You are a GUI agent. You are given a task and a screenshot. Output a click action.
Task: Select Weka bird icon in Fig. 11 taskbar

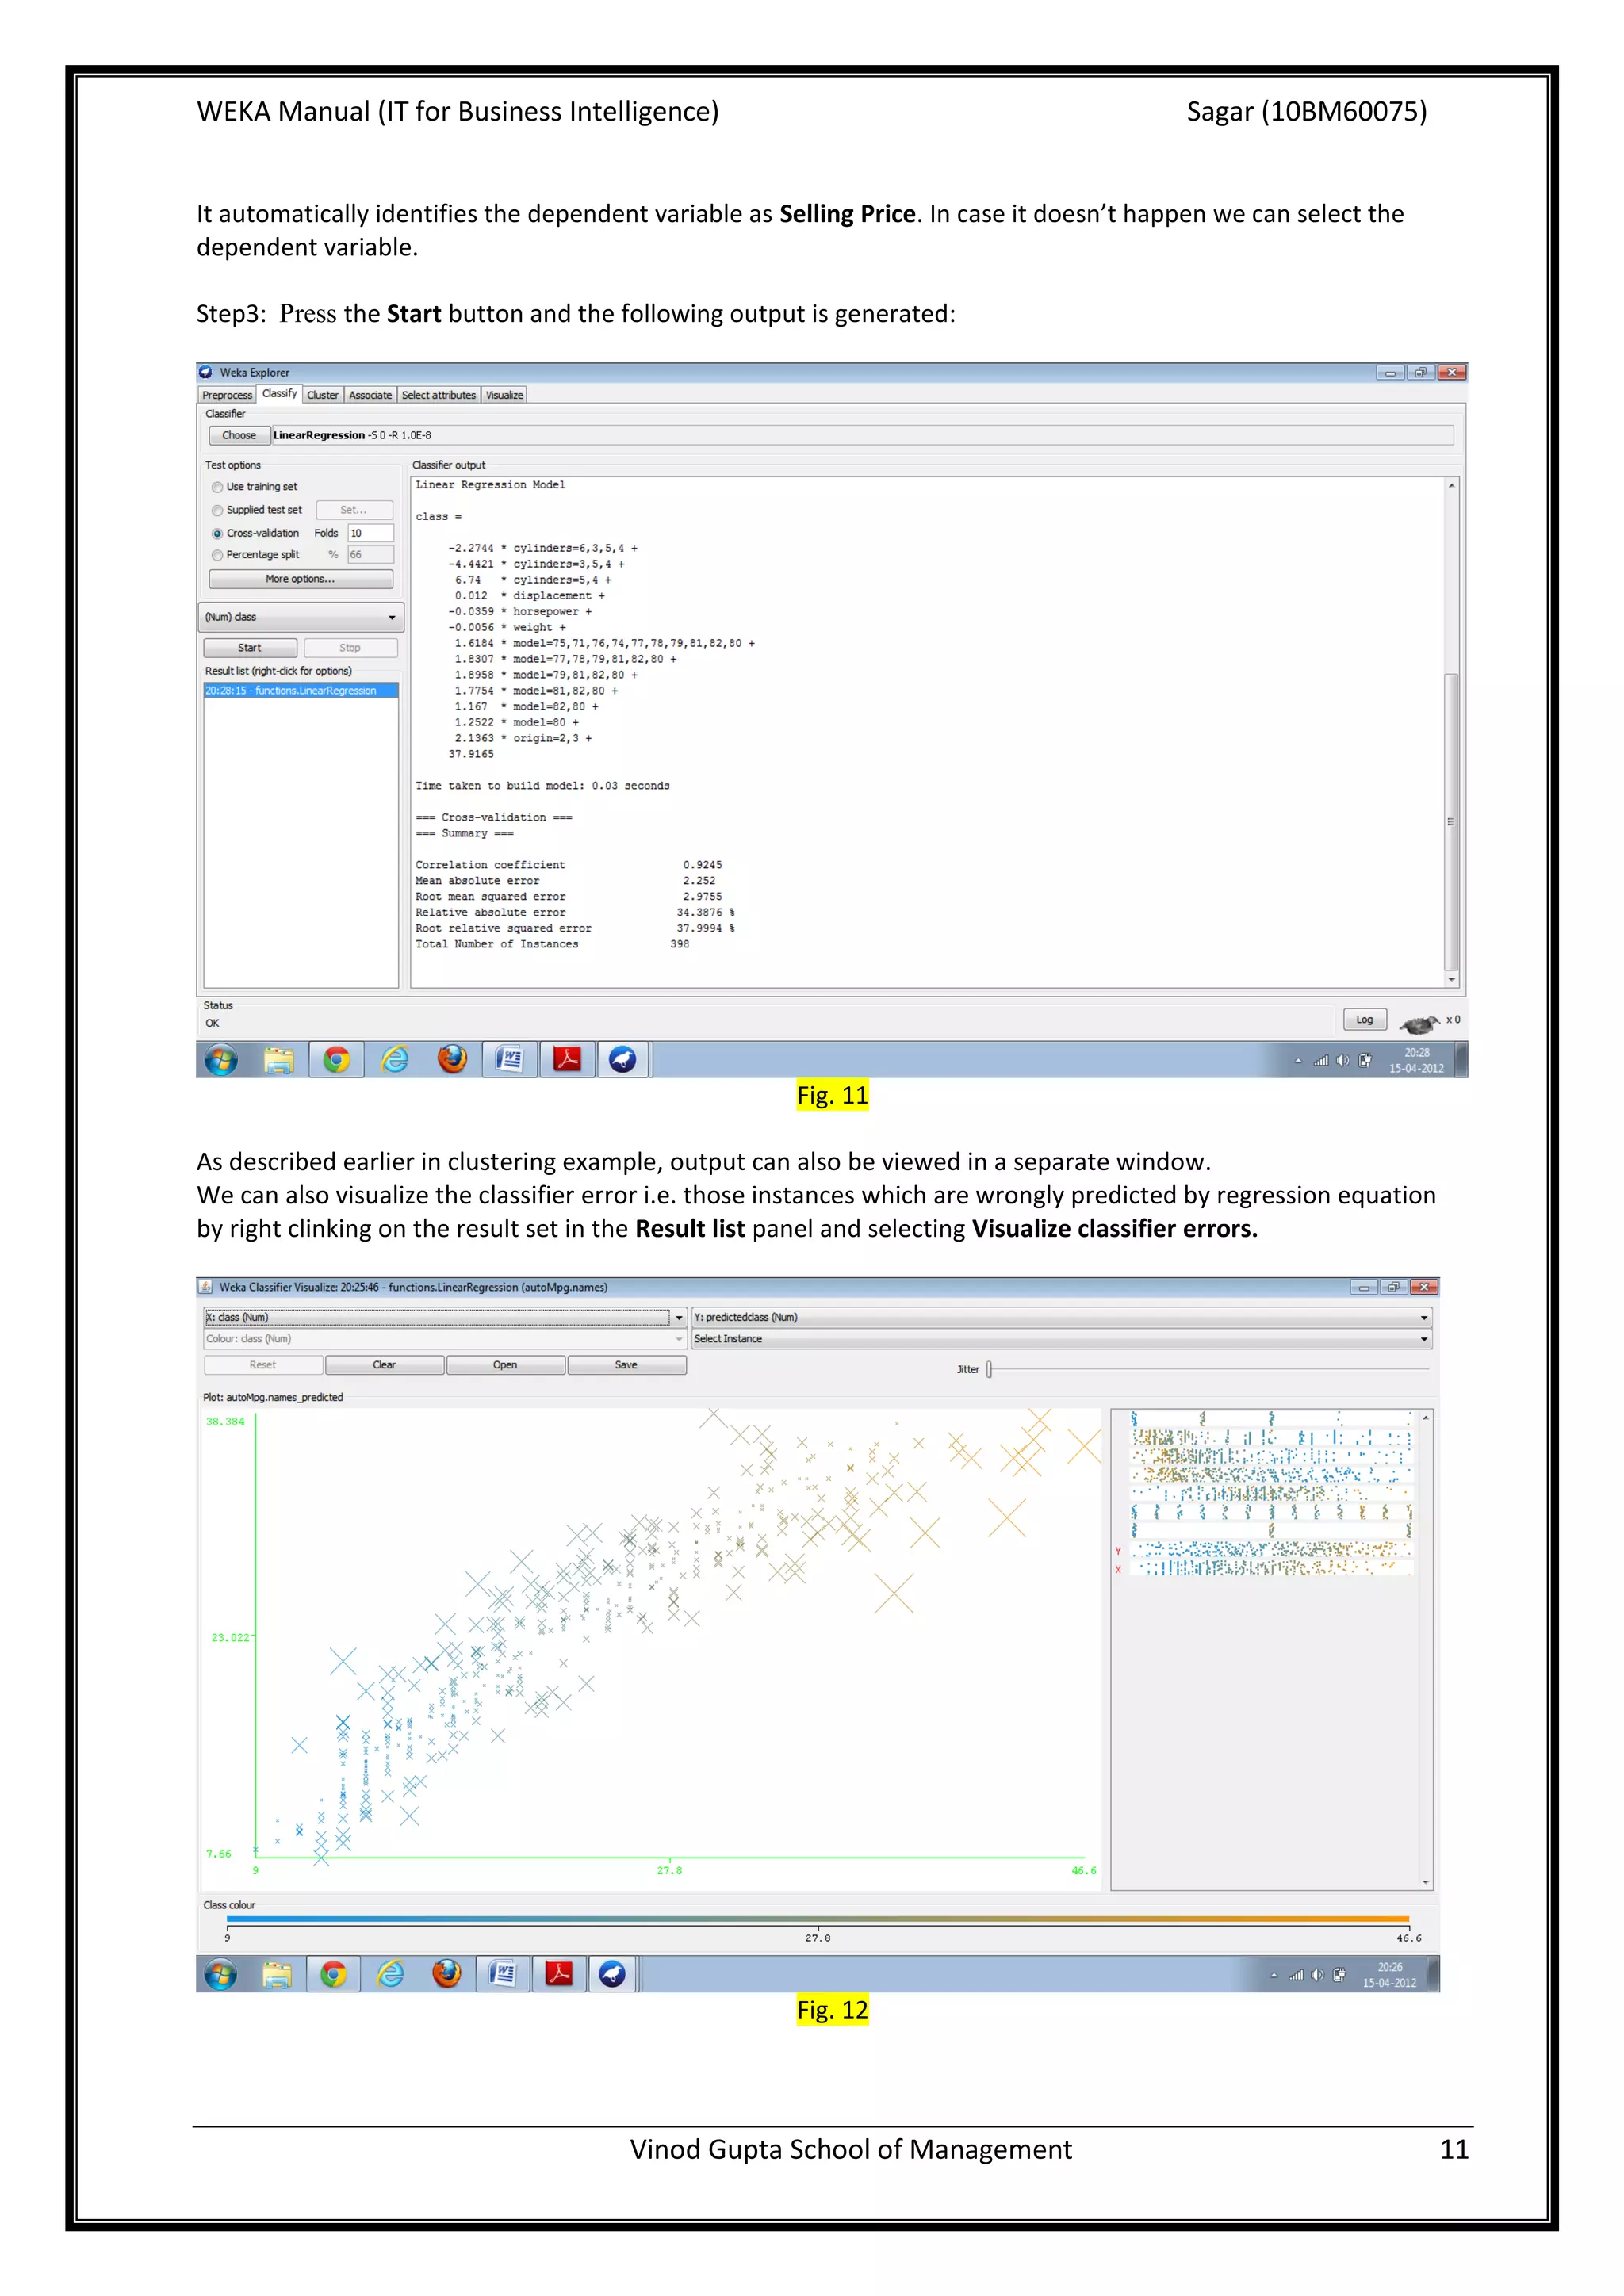623,1059
